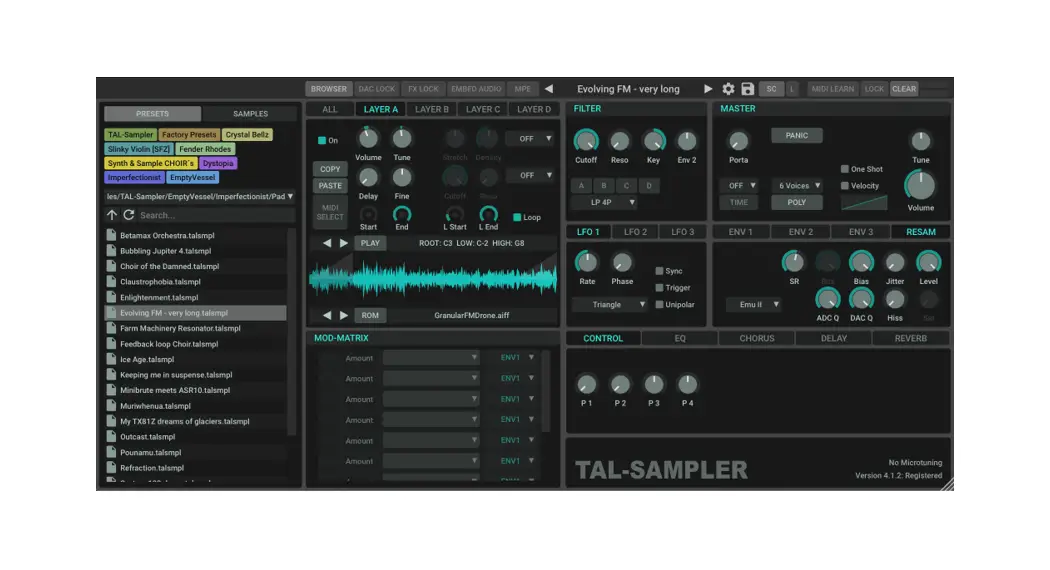Open the preset folder path dropdown

[200, 197]
